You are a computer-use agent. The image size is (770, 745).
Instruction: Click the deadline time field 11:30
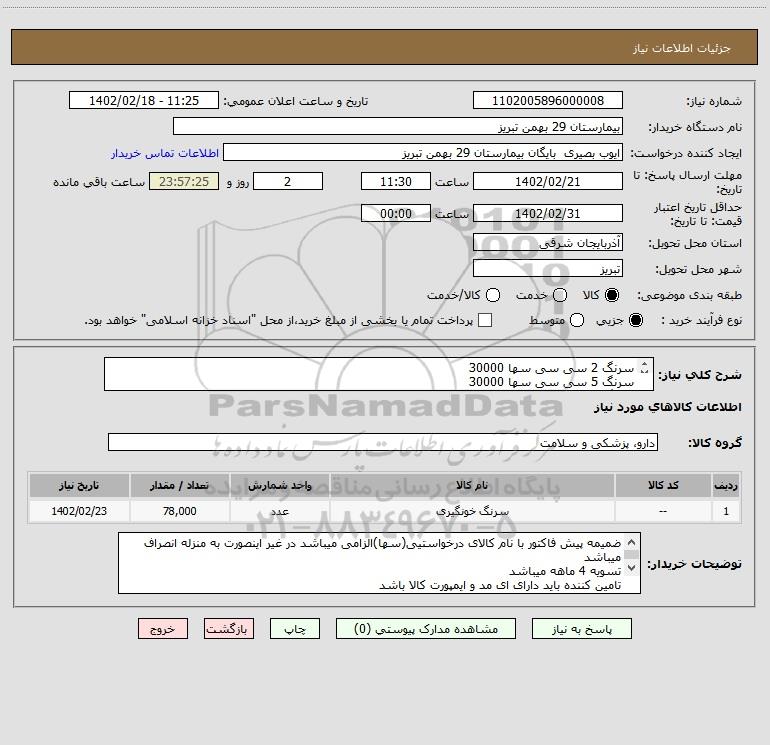pyautogui.click(x=396, y=182)
